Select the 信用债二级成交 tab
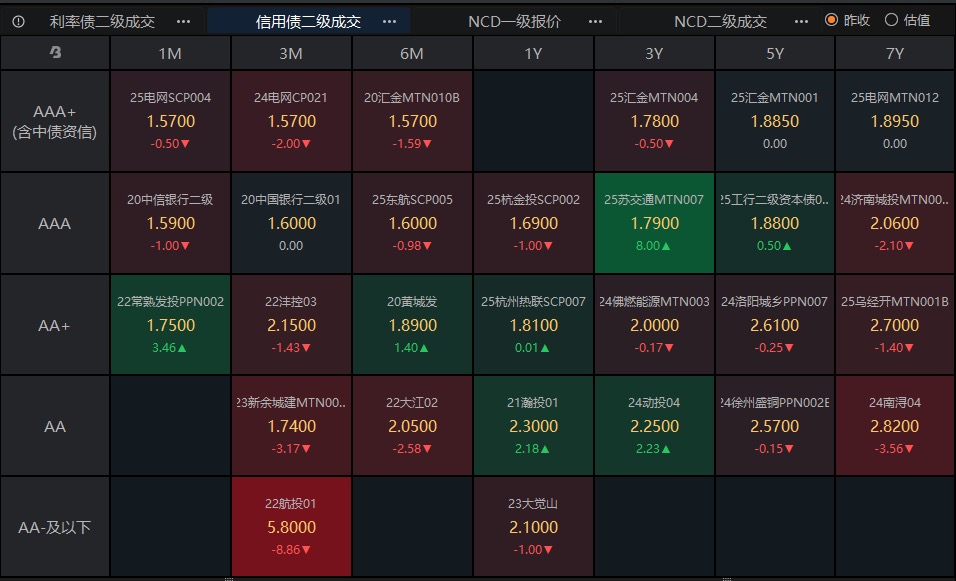Image resolution: width=956 pixels, height=581 pixels. click(309, 22)
